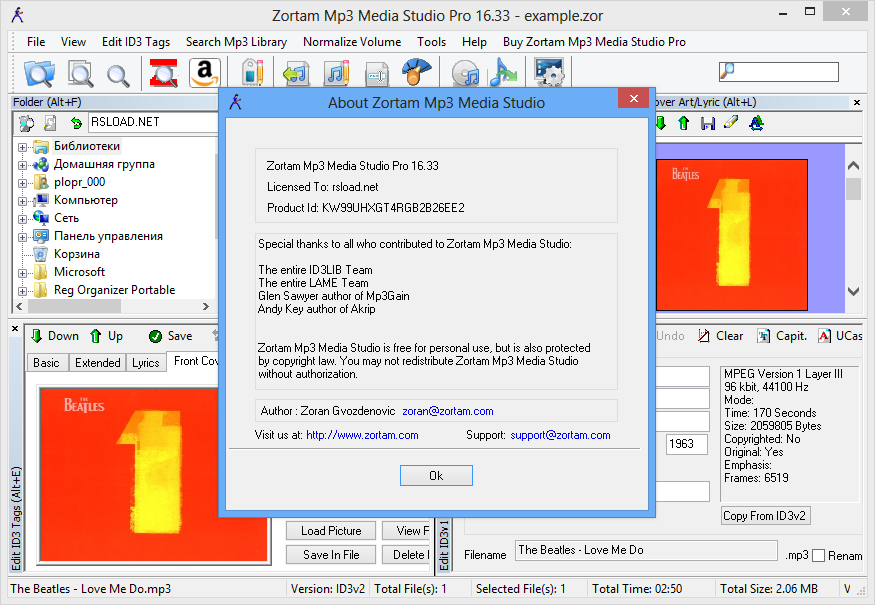
Task: Open the monitor with gear settings icon
Action: tap(550, 73)
